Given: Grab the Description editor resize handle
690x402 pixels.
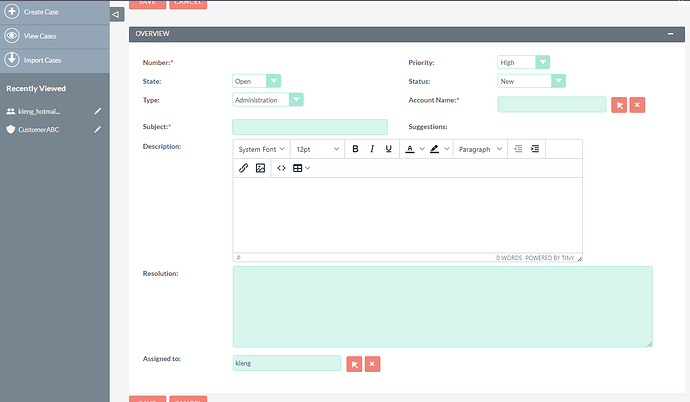Looking at the screenshot, I should tap(580, 259).
